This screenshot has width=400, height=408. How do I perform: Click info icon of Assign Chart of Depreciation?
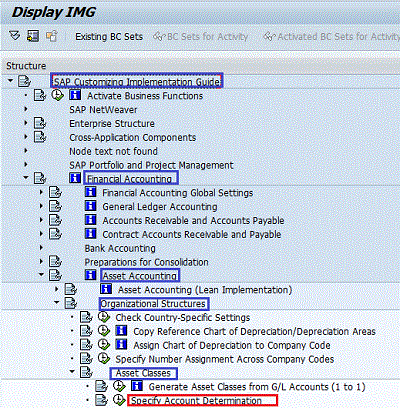pos(121,345)
